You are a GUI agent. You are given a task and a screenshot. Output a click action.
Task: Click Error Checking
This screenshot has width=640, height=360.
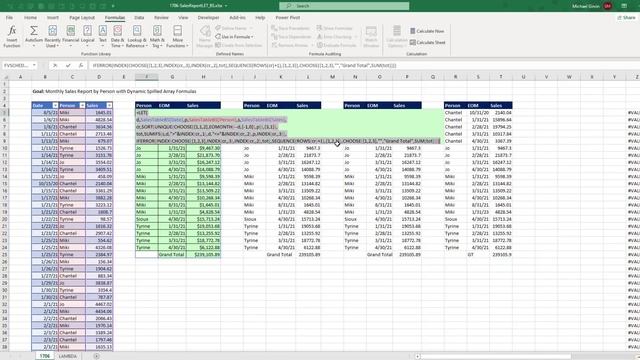click(337, 37)
